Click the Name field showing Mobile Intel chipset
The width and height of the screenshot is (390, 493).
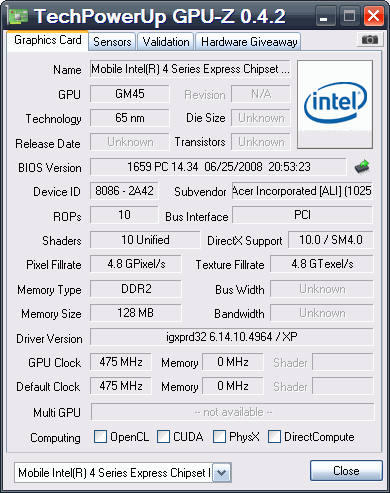coord(190,69)
